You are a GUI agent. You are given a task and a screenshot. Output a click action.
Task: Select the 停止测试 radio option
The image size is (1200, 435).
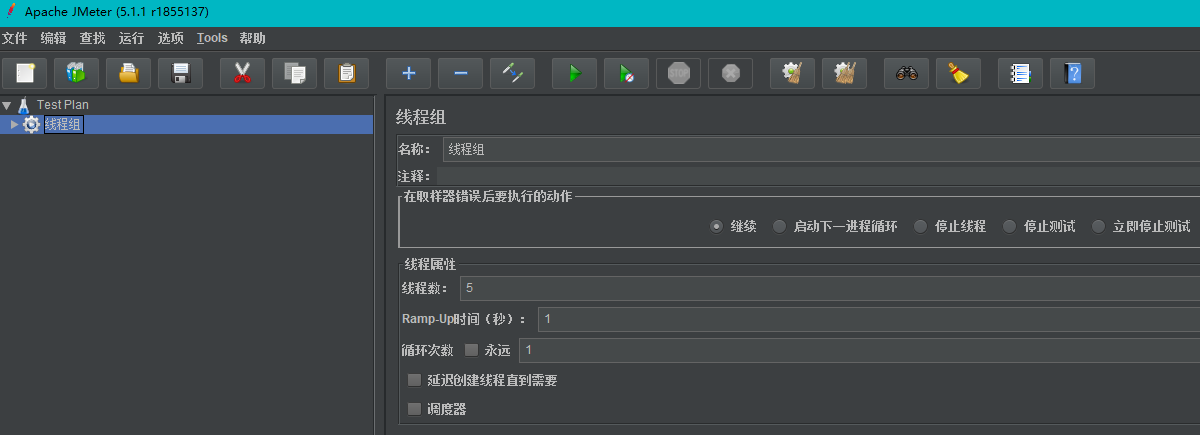point(1009,226)
